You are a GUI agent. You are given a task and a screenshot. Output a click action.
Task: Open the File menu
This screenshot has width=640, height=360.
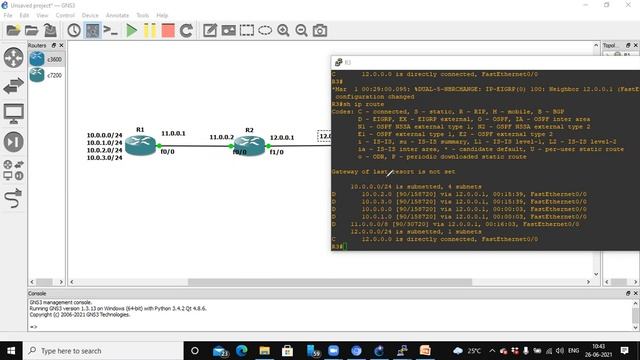[x=8, y=15]
